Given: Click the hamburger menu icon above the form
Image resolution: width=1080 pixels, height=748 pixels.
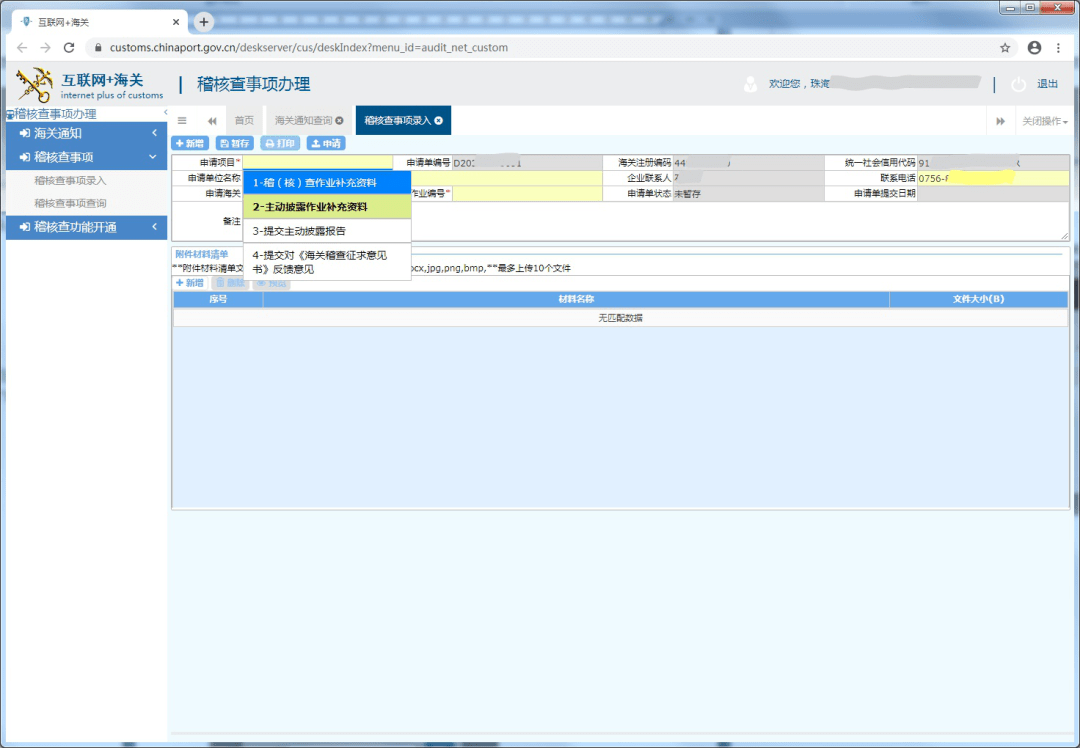Looking at the screenshot, I should [182, 119].
